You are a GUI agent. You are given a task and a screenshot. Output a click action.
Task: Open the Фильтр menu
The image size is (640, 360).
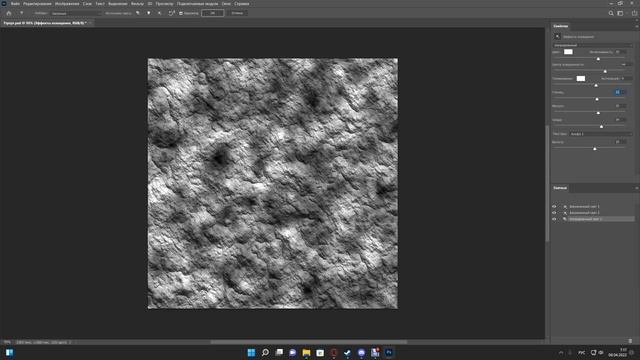pos(137,4)
